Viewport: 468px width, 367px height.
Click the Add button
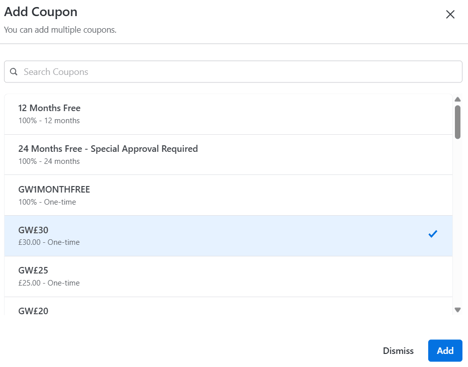point(445,351)
